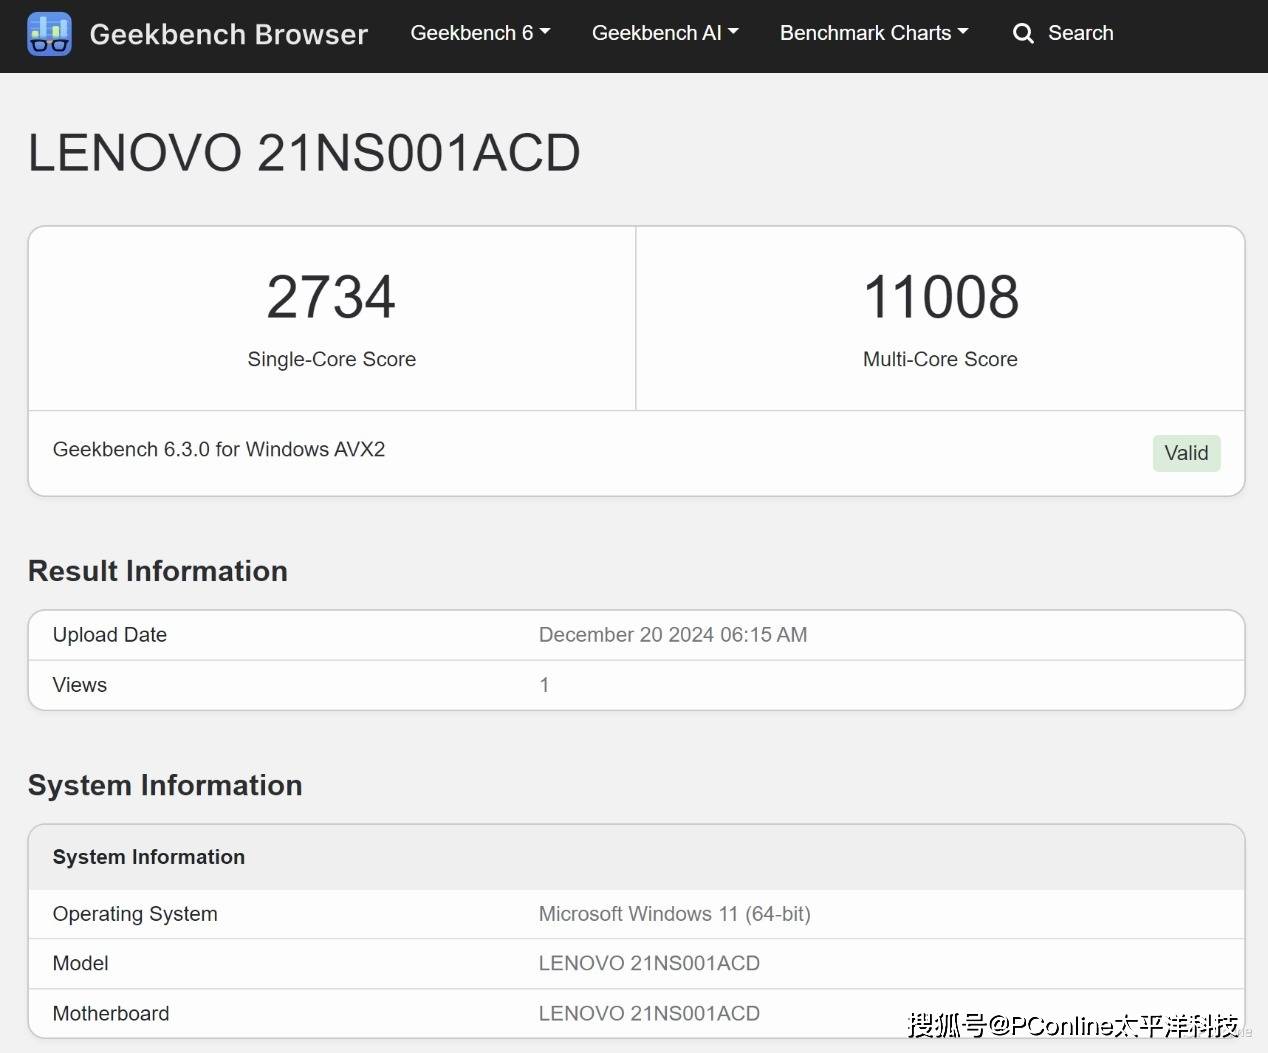The height and width of the screenshot is (1053, 1268).
Task: Click the Geekbench logo icon
Action: pos(49,34)
